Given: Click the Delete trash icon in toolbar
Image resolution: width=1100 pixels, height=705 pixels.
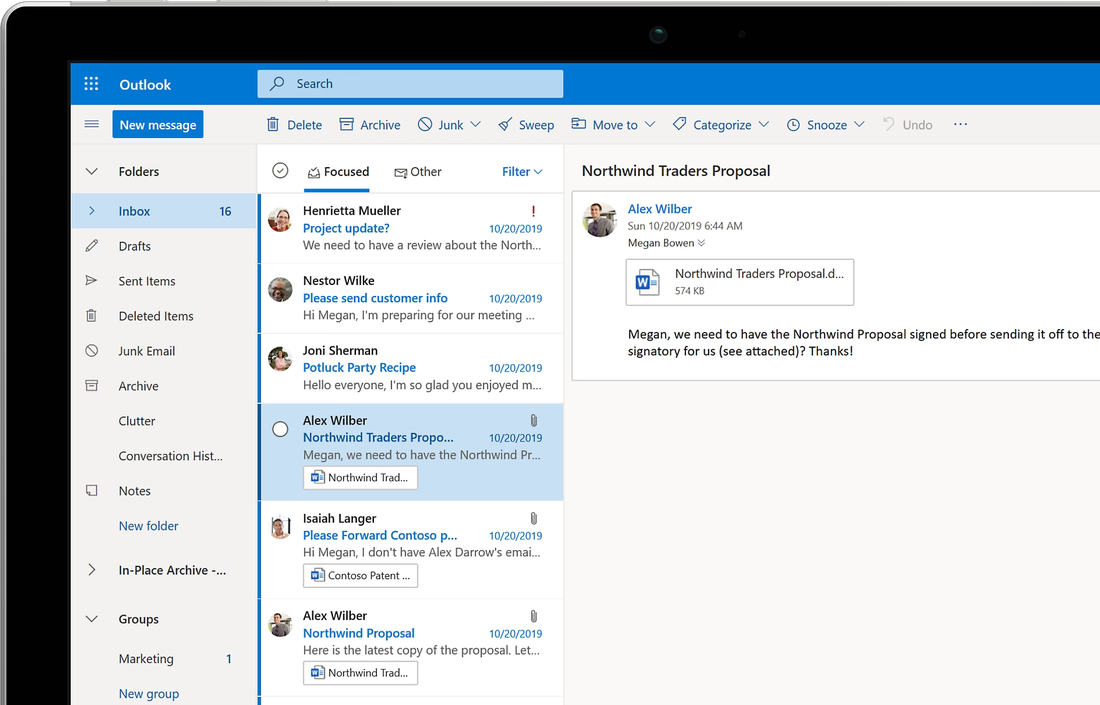Looking at the screenshot, I should point(273,124).
